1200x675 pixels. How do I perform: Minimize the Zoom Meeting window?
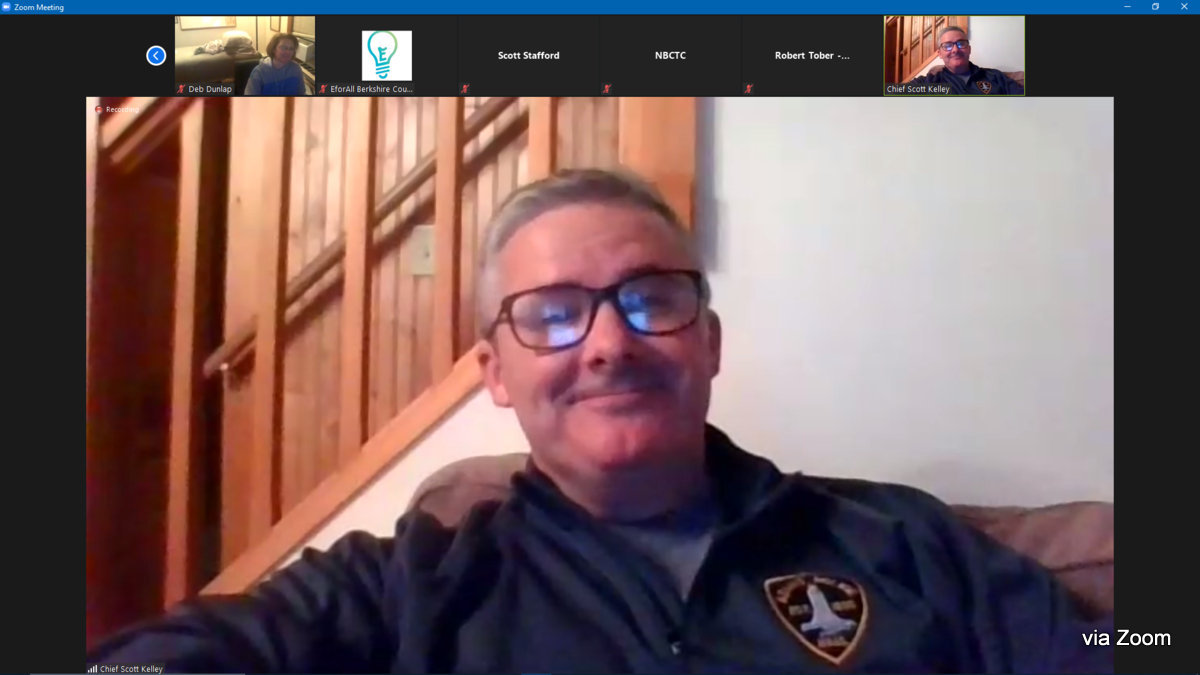1128,7
